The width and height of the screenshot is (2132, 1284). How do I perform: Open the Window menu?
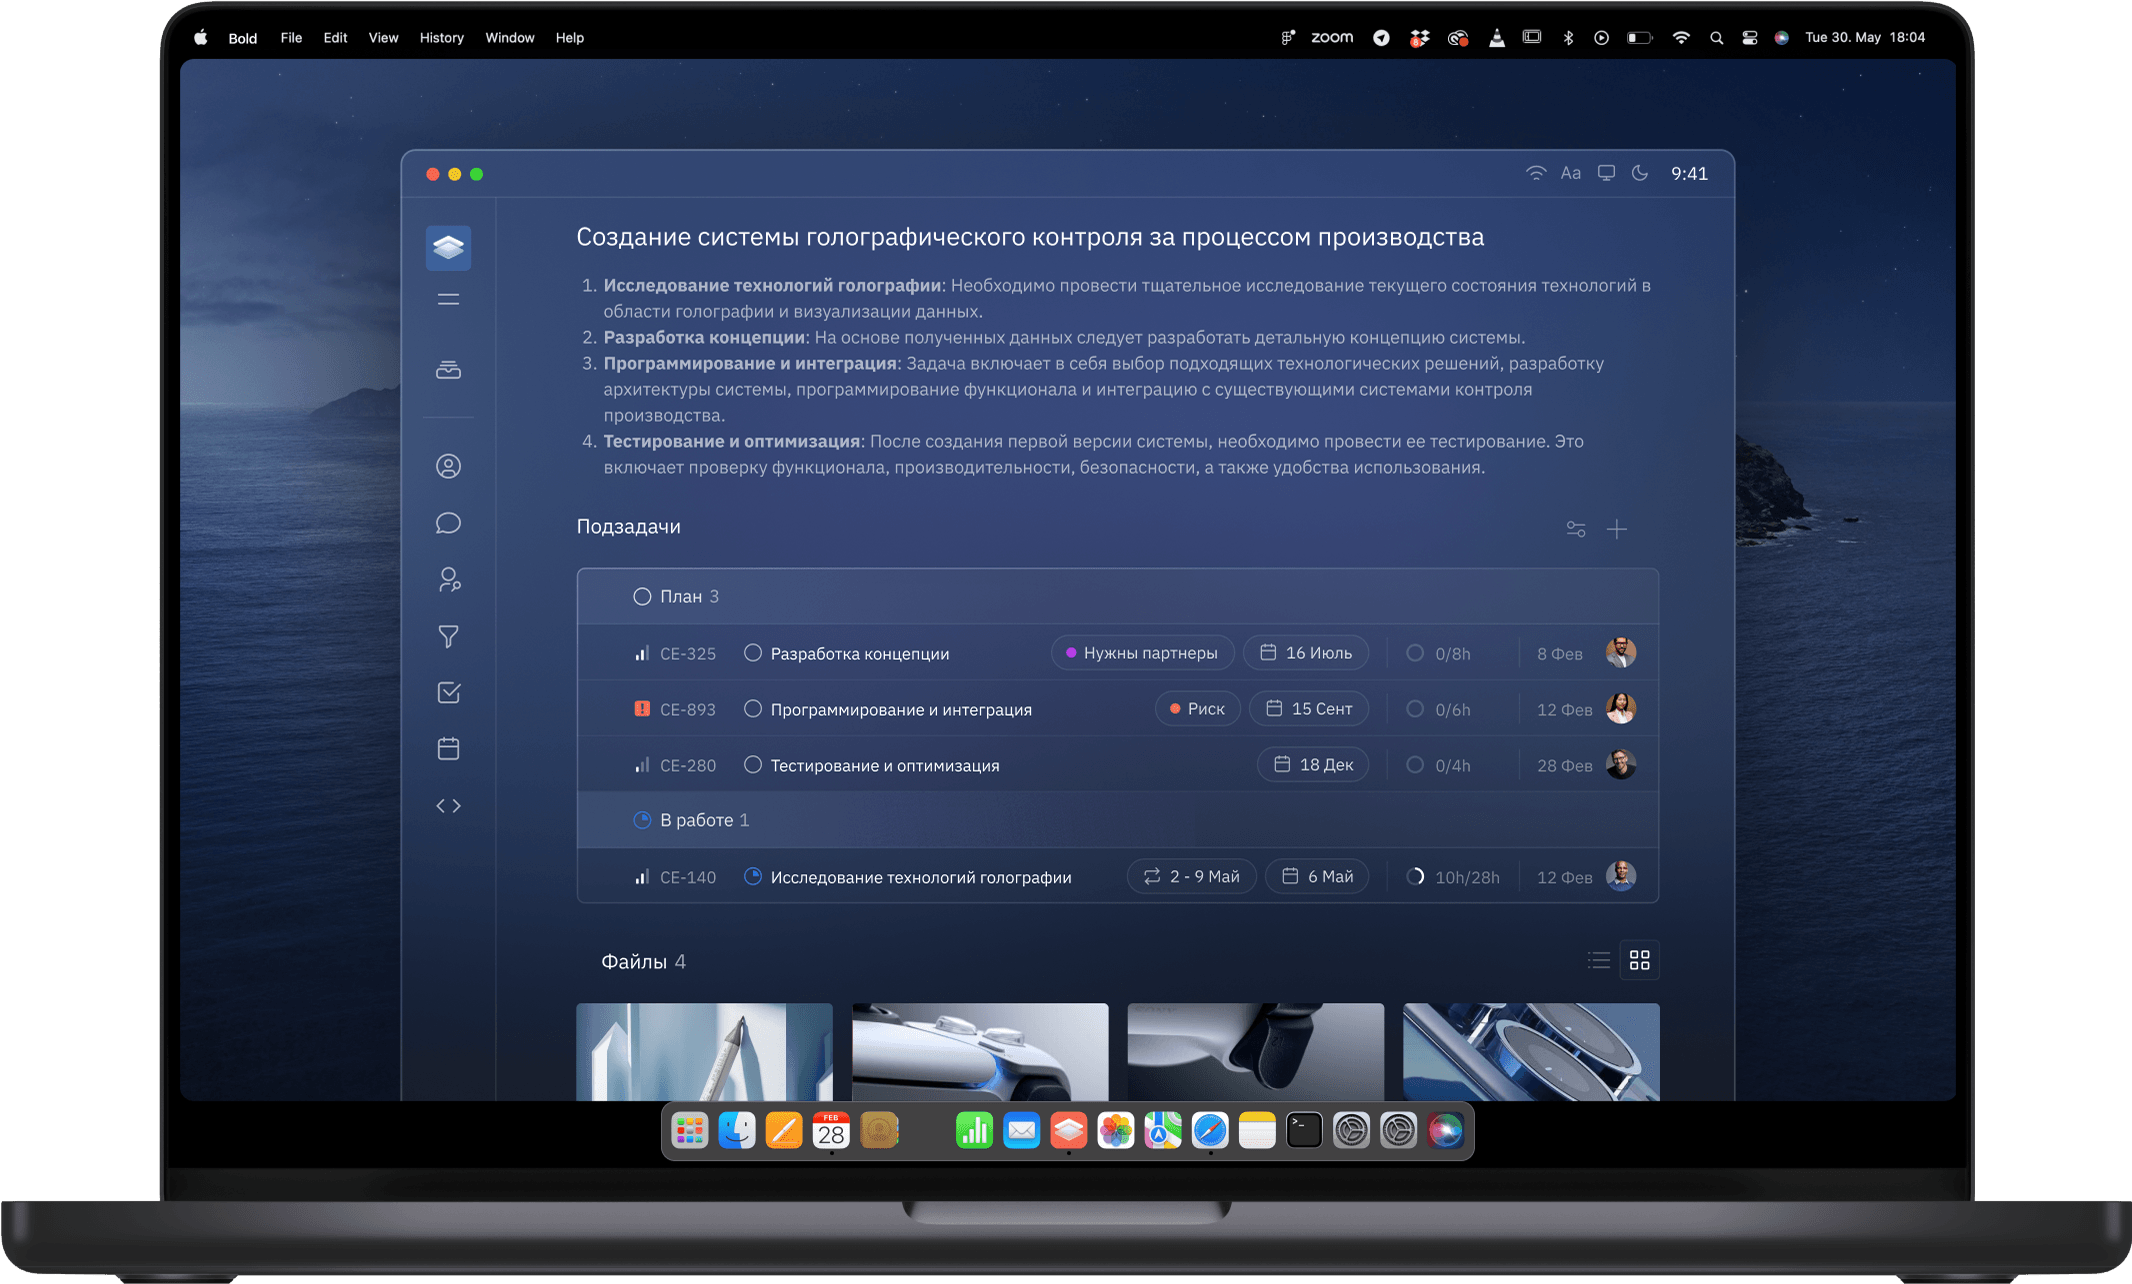510,38
